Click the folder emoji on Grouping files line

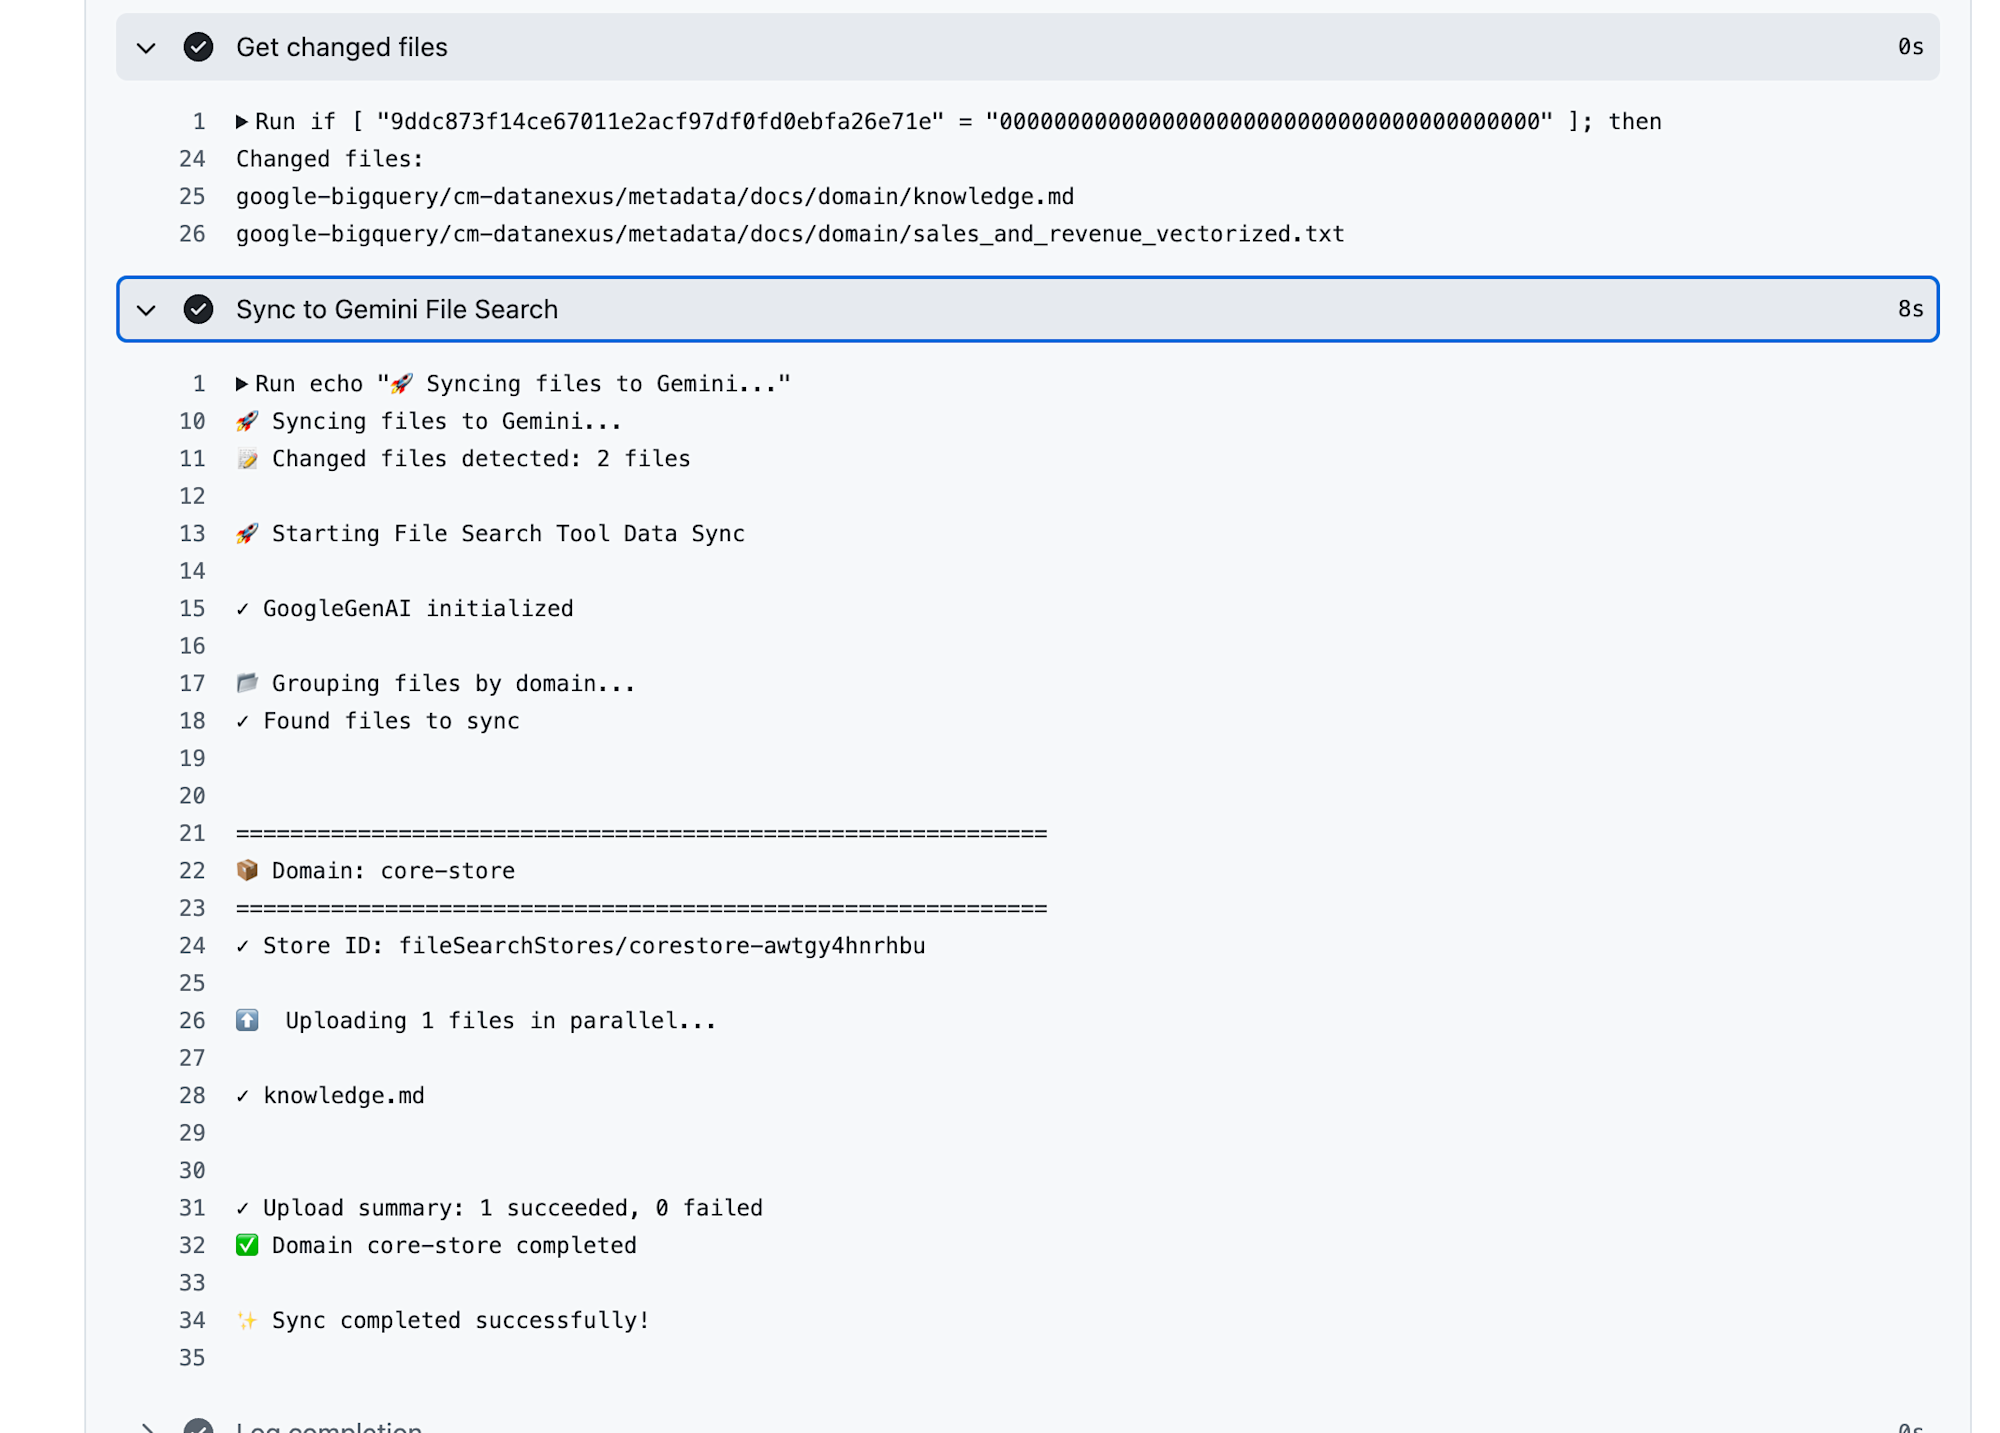[x=247, y=684]
